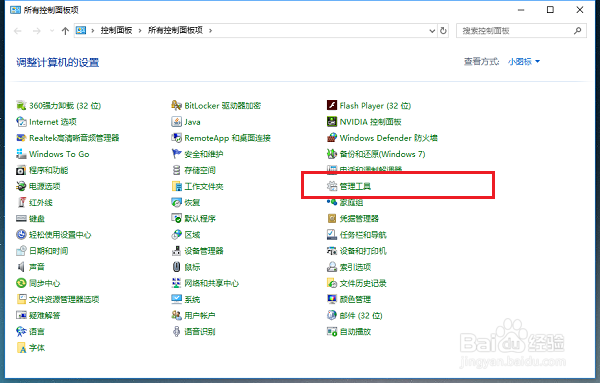
Task: Click the 用户帐户 users icon
Action: click(x=176, y=315)
